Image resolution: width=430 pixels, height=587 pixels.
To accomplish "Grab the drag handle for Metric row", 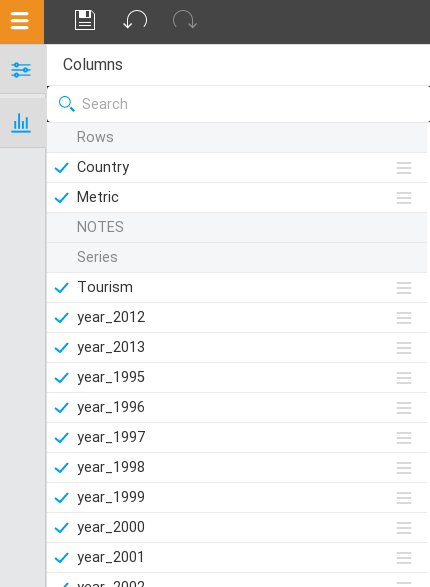I will tap(404, 198).
